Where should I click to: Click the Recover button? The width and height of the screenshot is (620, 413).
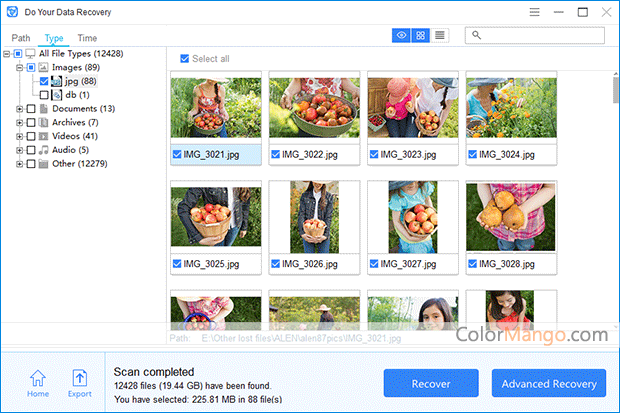[431, 384]
